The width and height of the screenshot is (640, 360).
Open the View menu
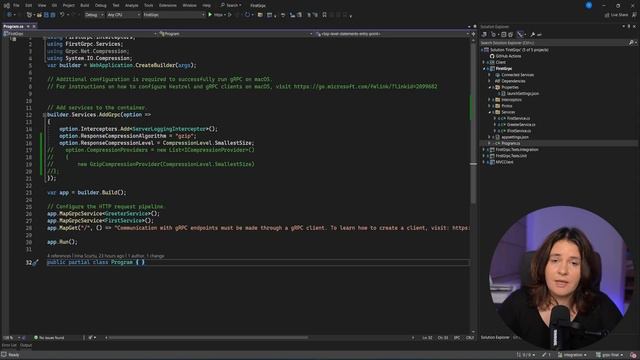pyautogui.click(x=42, y=5)
